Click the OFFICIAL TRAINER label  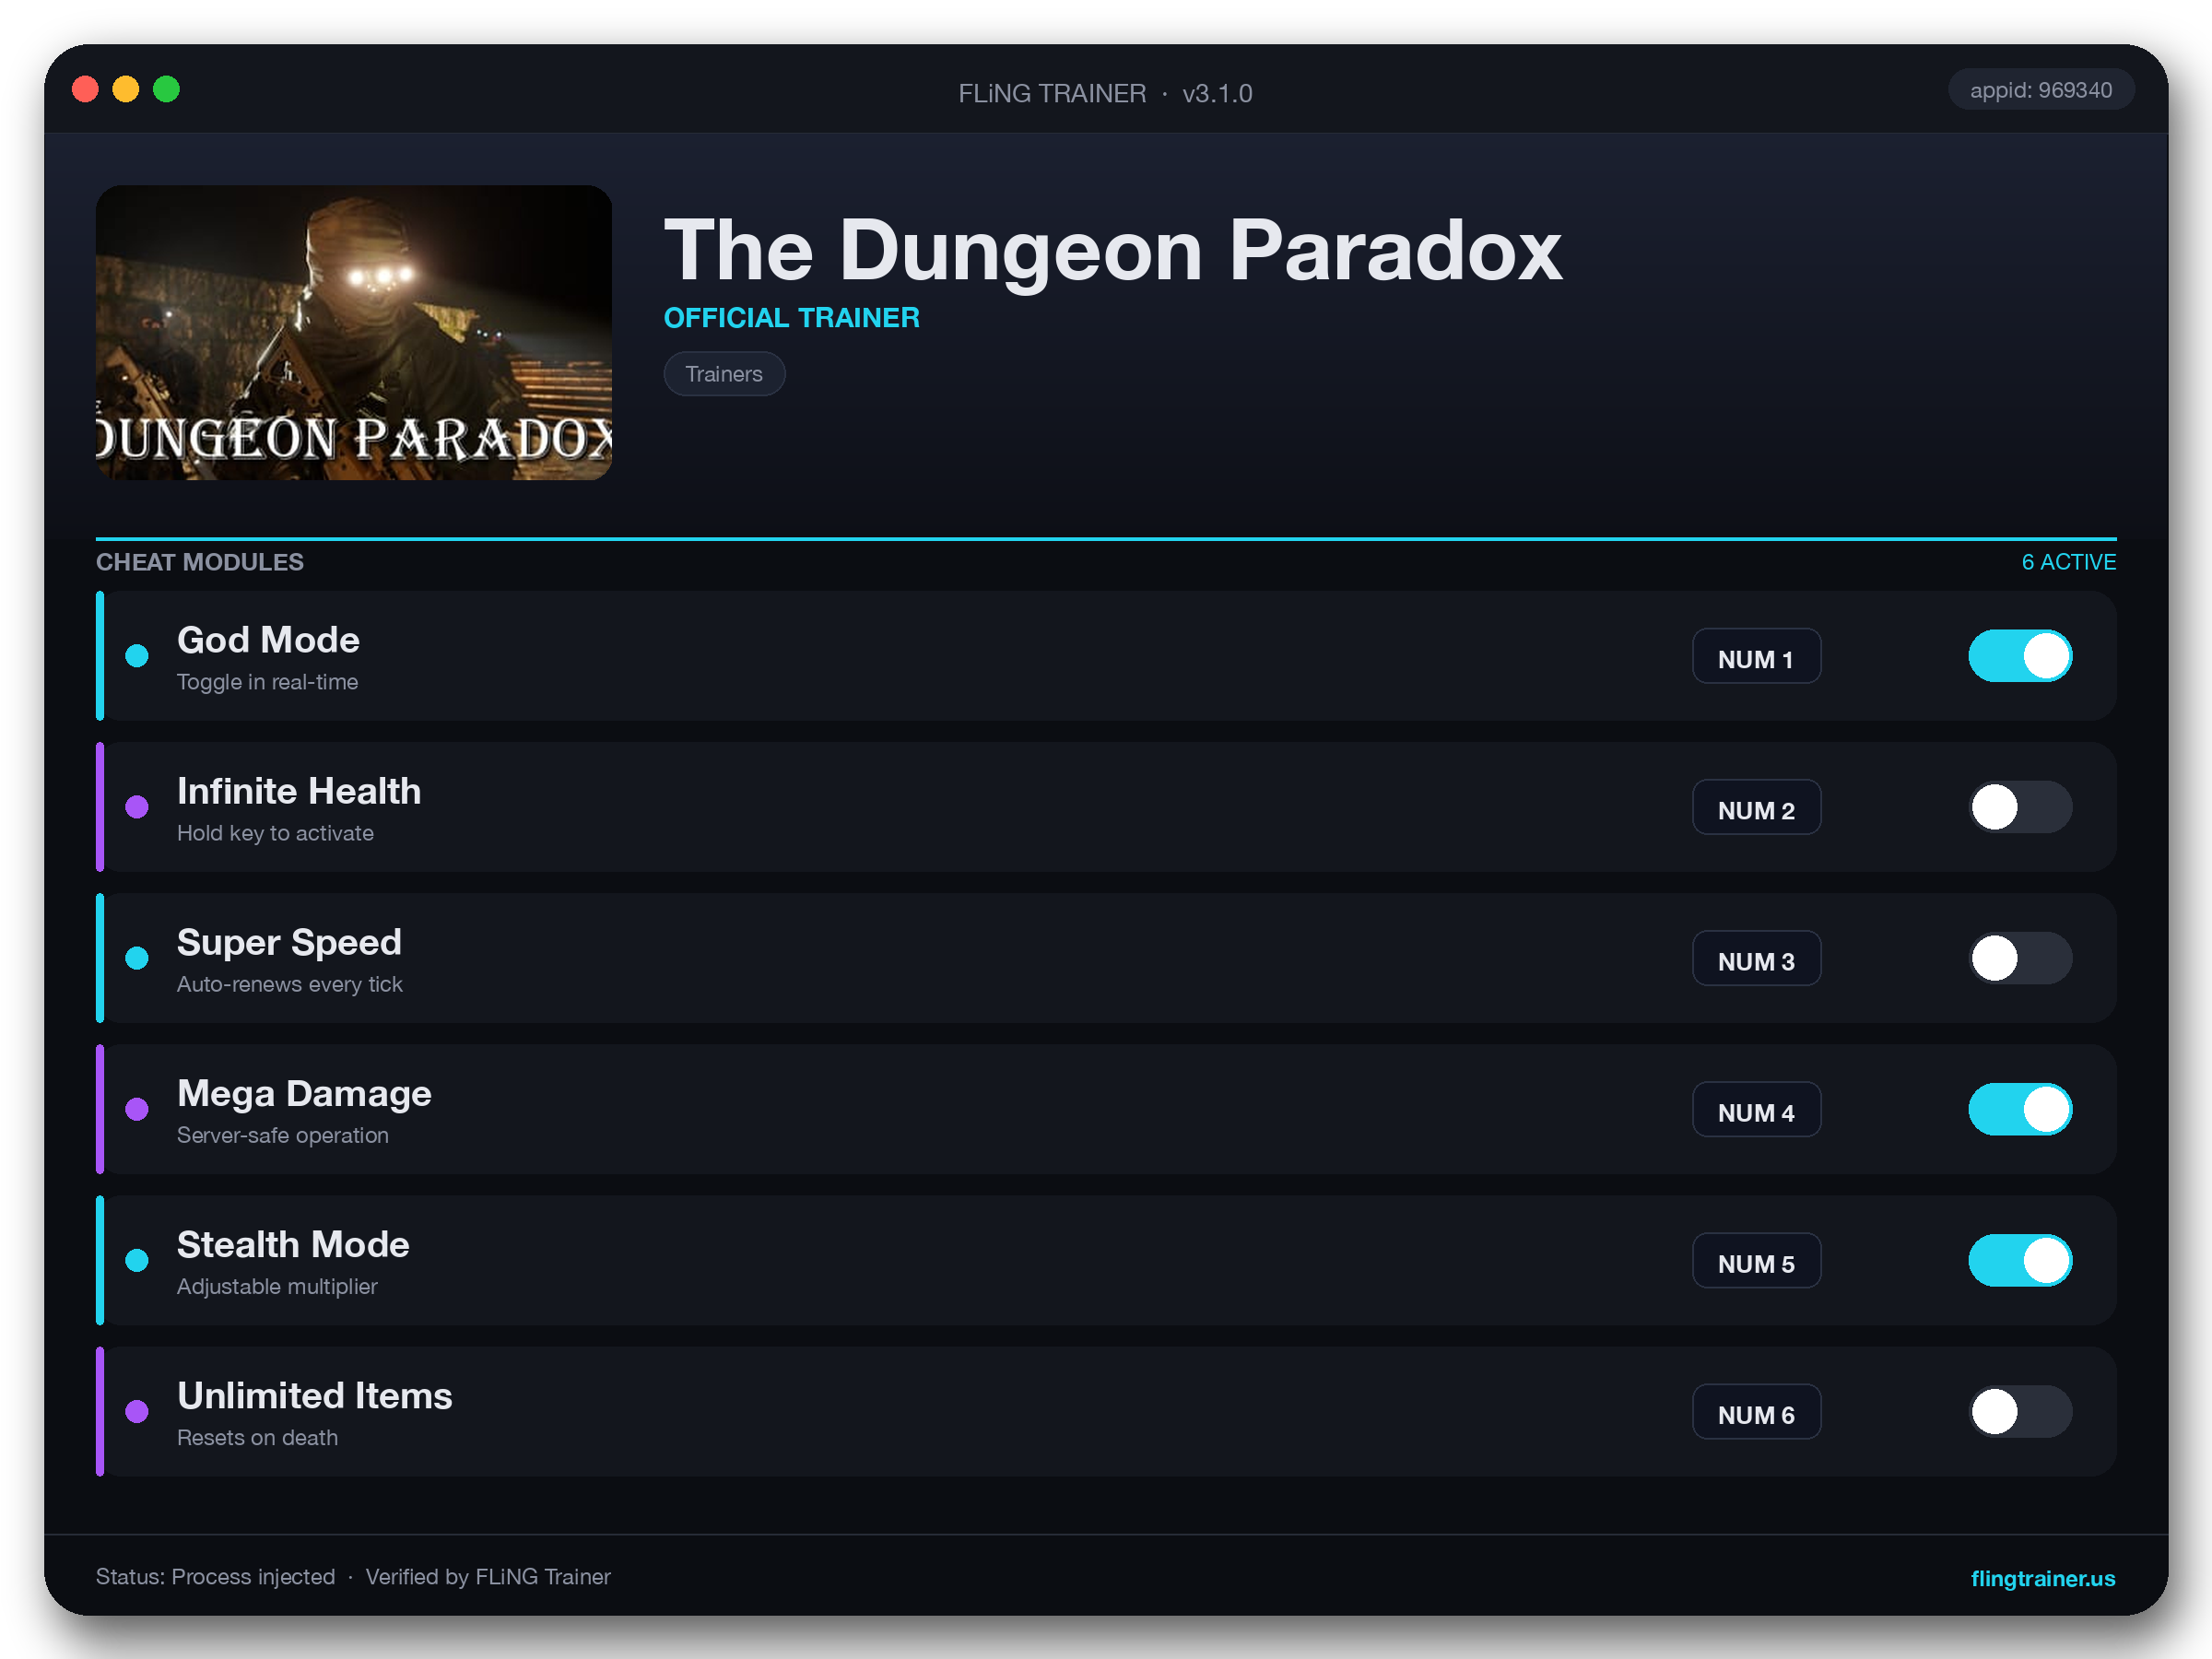(791, 317)
